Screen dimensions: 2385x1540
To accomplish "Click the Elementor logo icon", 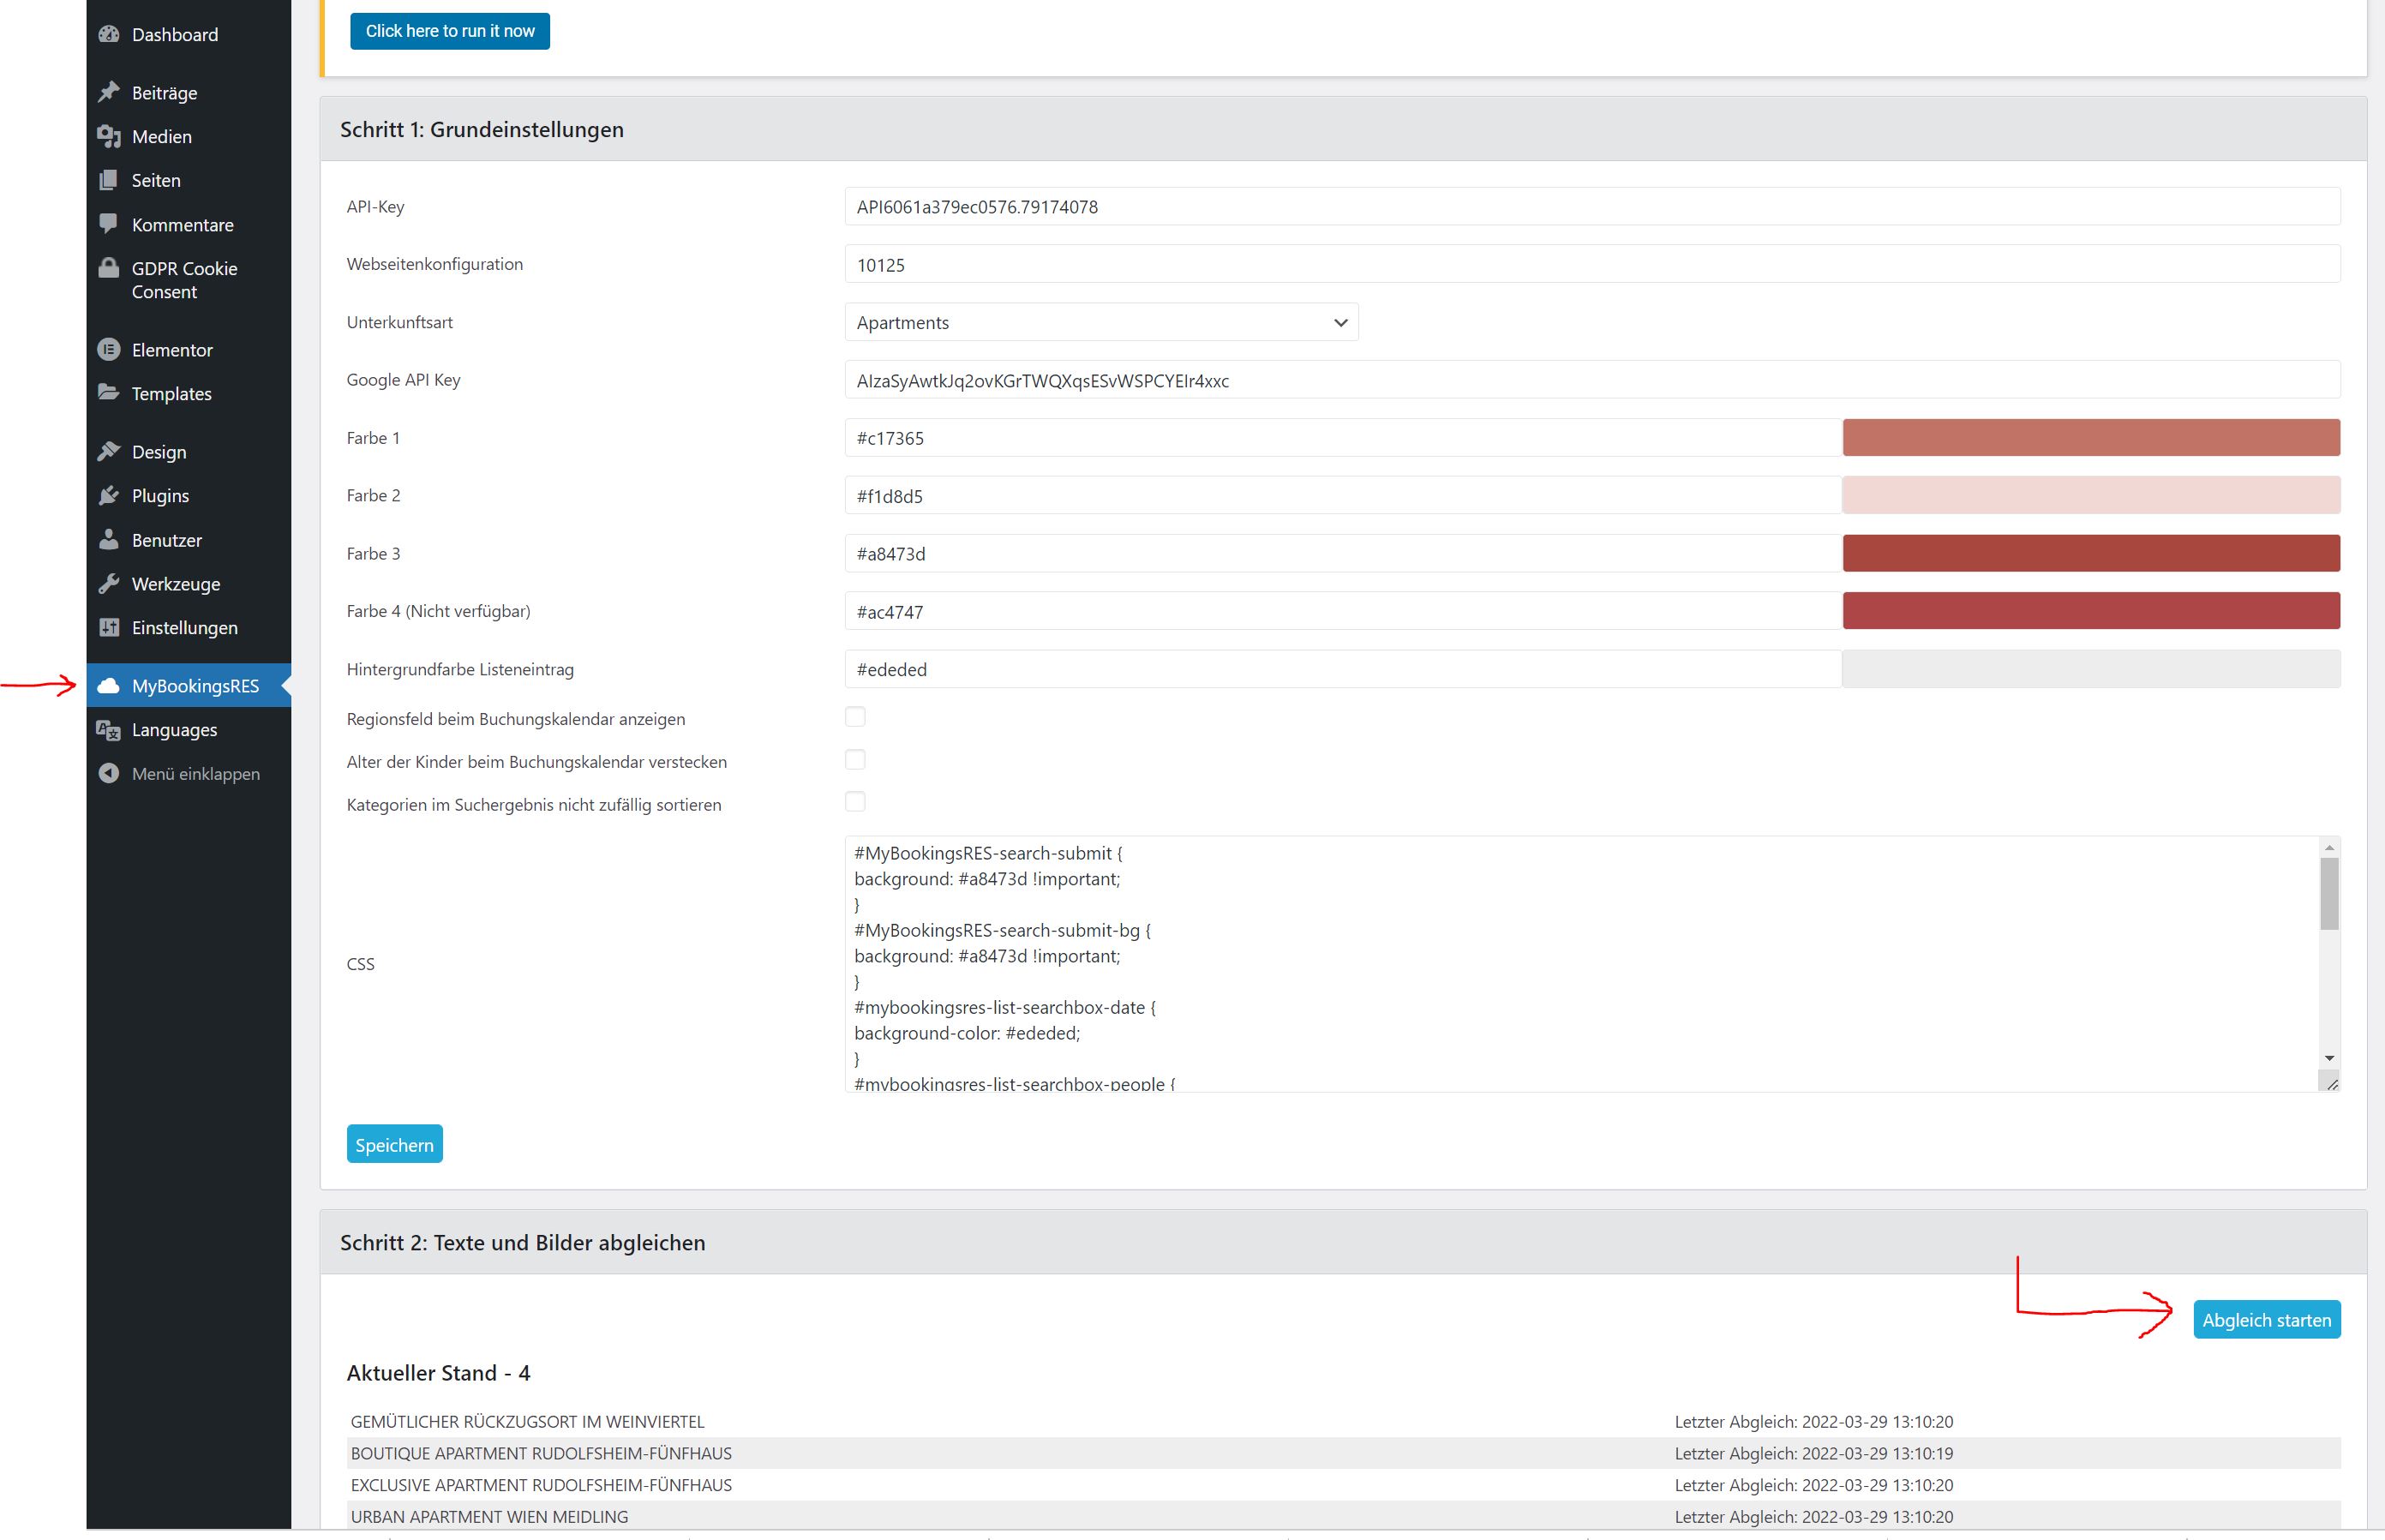I will pyautogui.click(x=109, y=349).
